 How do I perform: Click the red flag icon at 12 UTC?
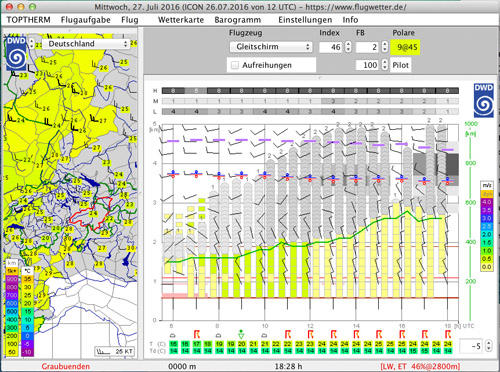tap(311, 334)
